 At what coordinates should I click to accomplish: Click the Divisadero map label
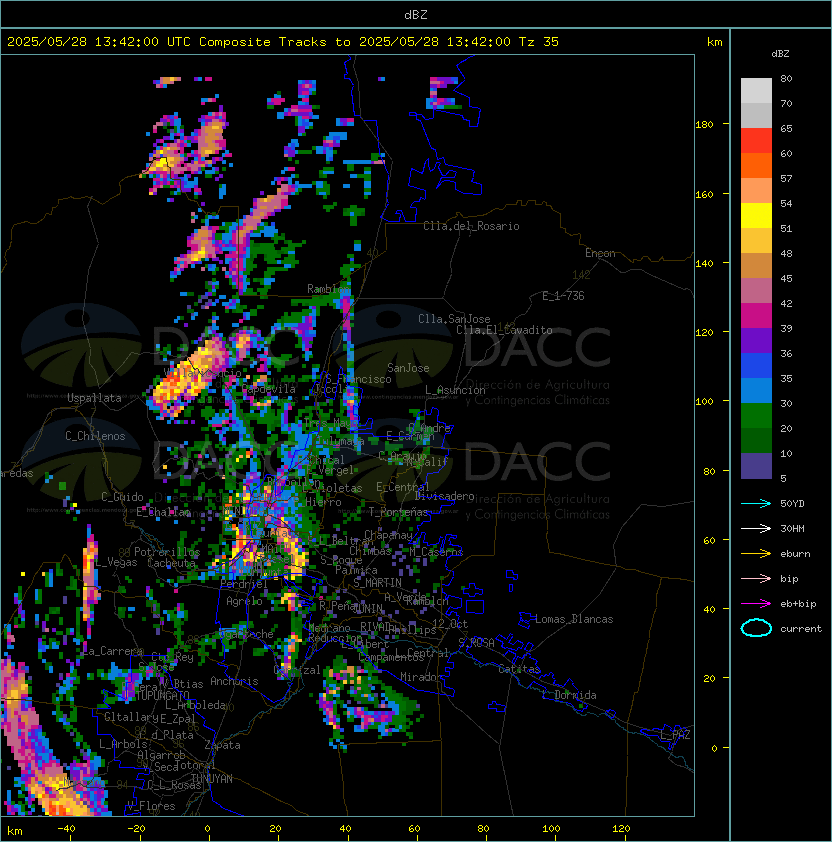tap(444, 496)
